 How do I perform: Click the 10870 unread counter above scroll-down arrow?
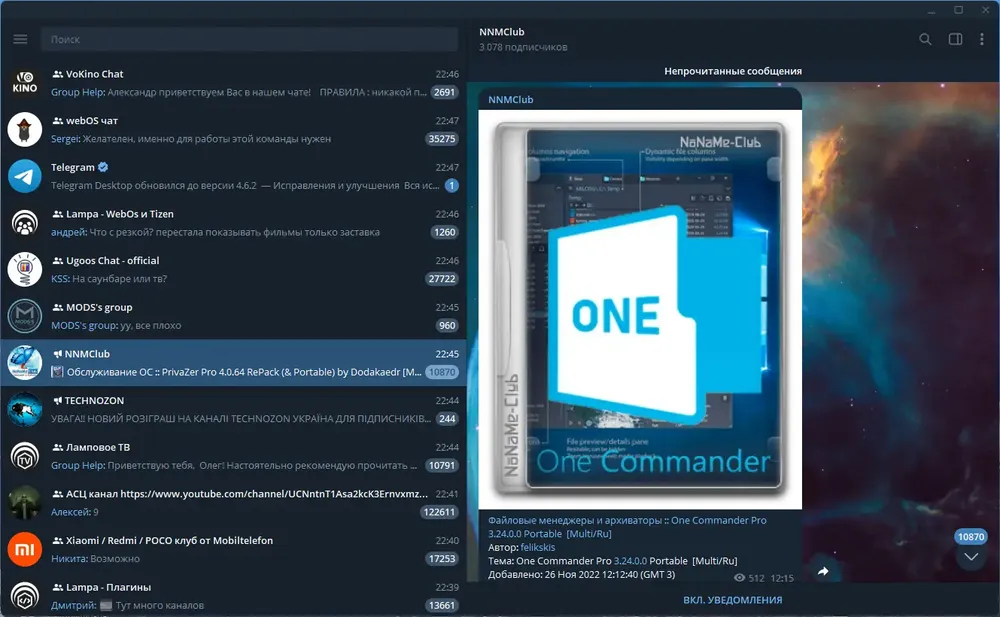(971, 537)
